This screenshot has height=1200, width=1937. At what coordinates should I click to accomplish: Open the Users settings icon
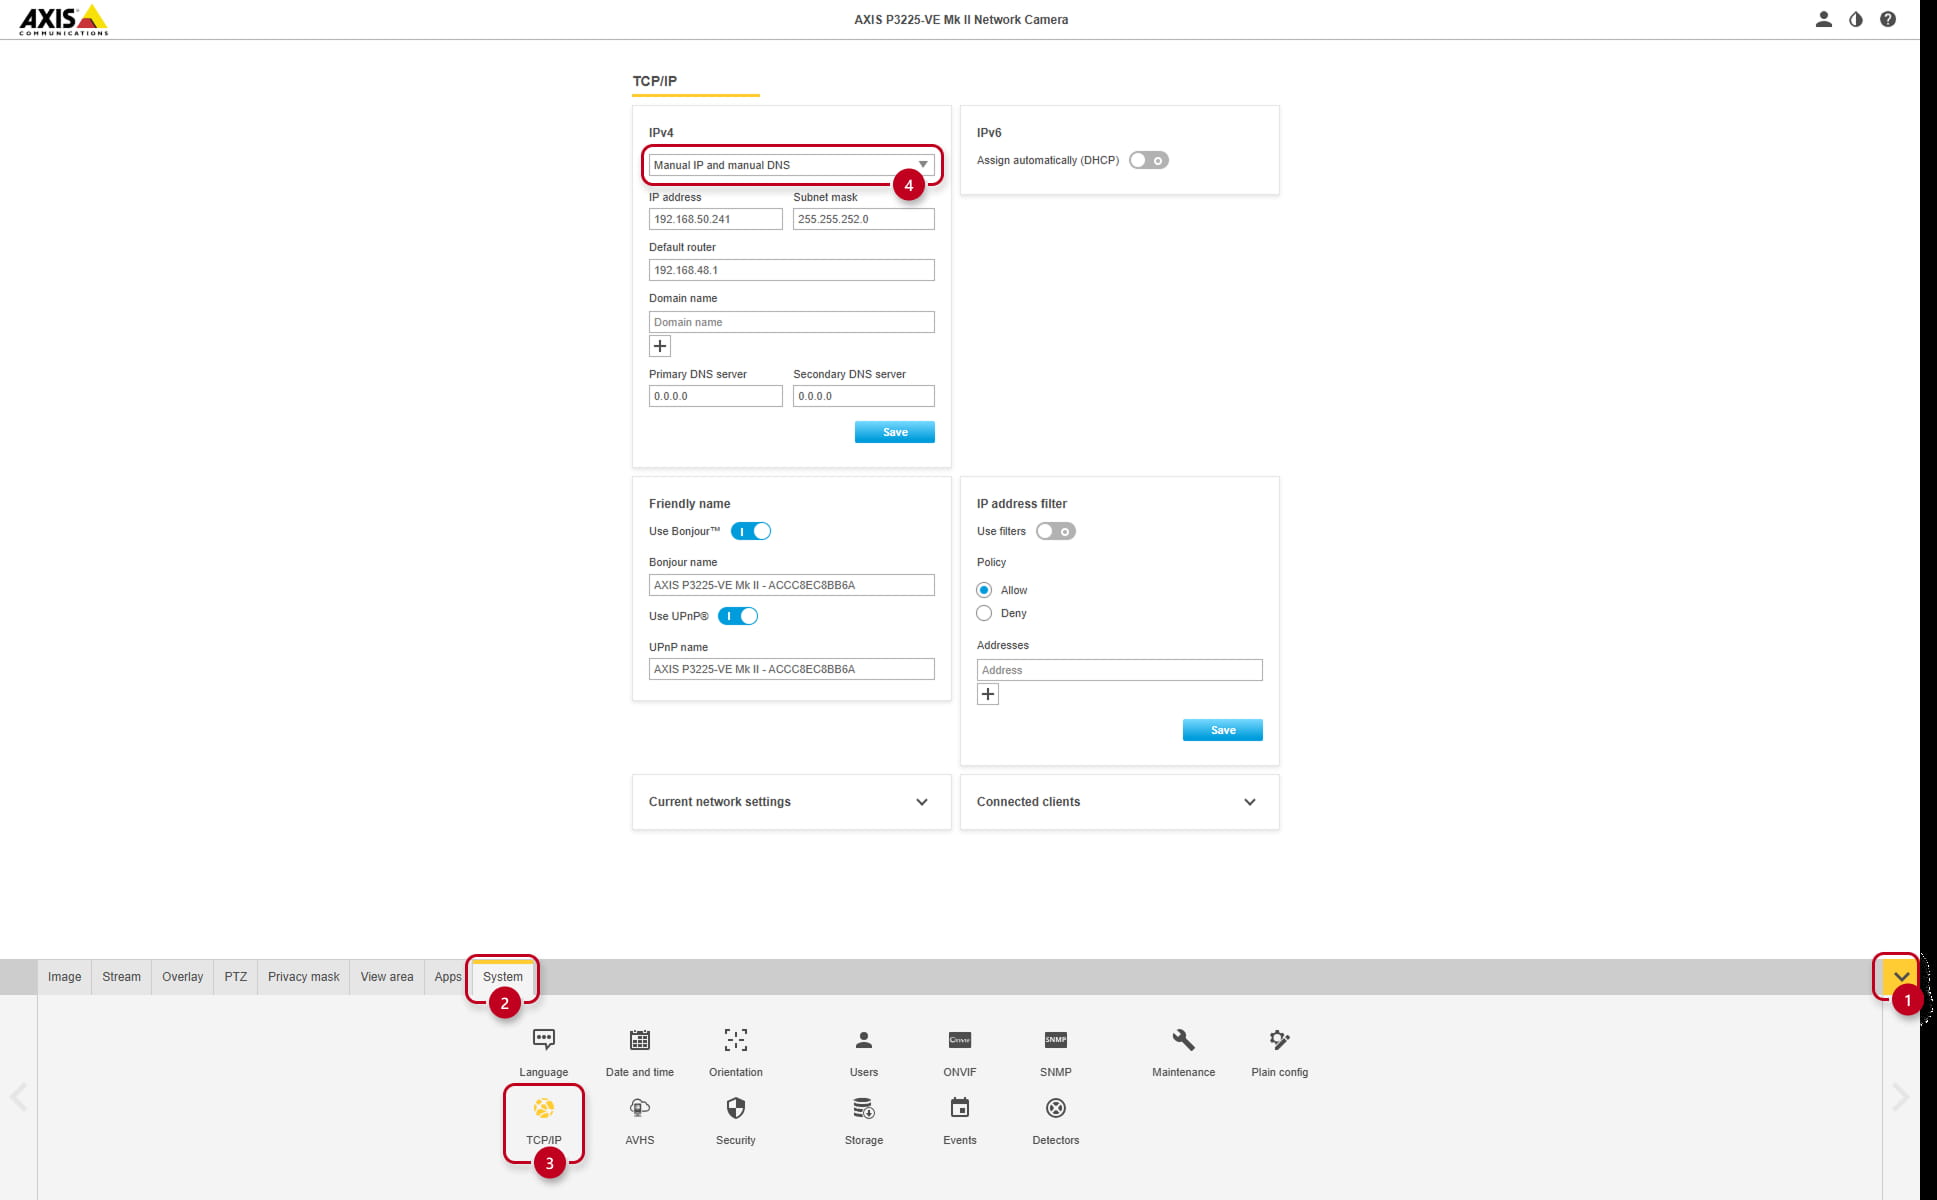864,1039
